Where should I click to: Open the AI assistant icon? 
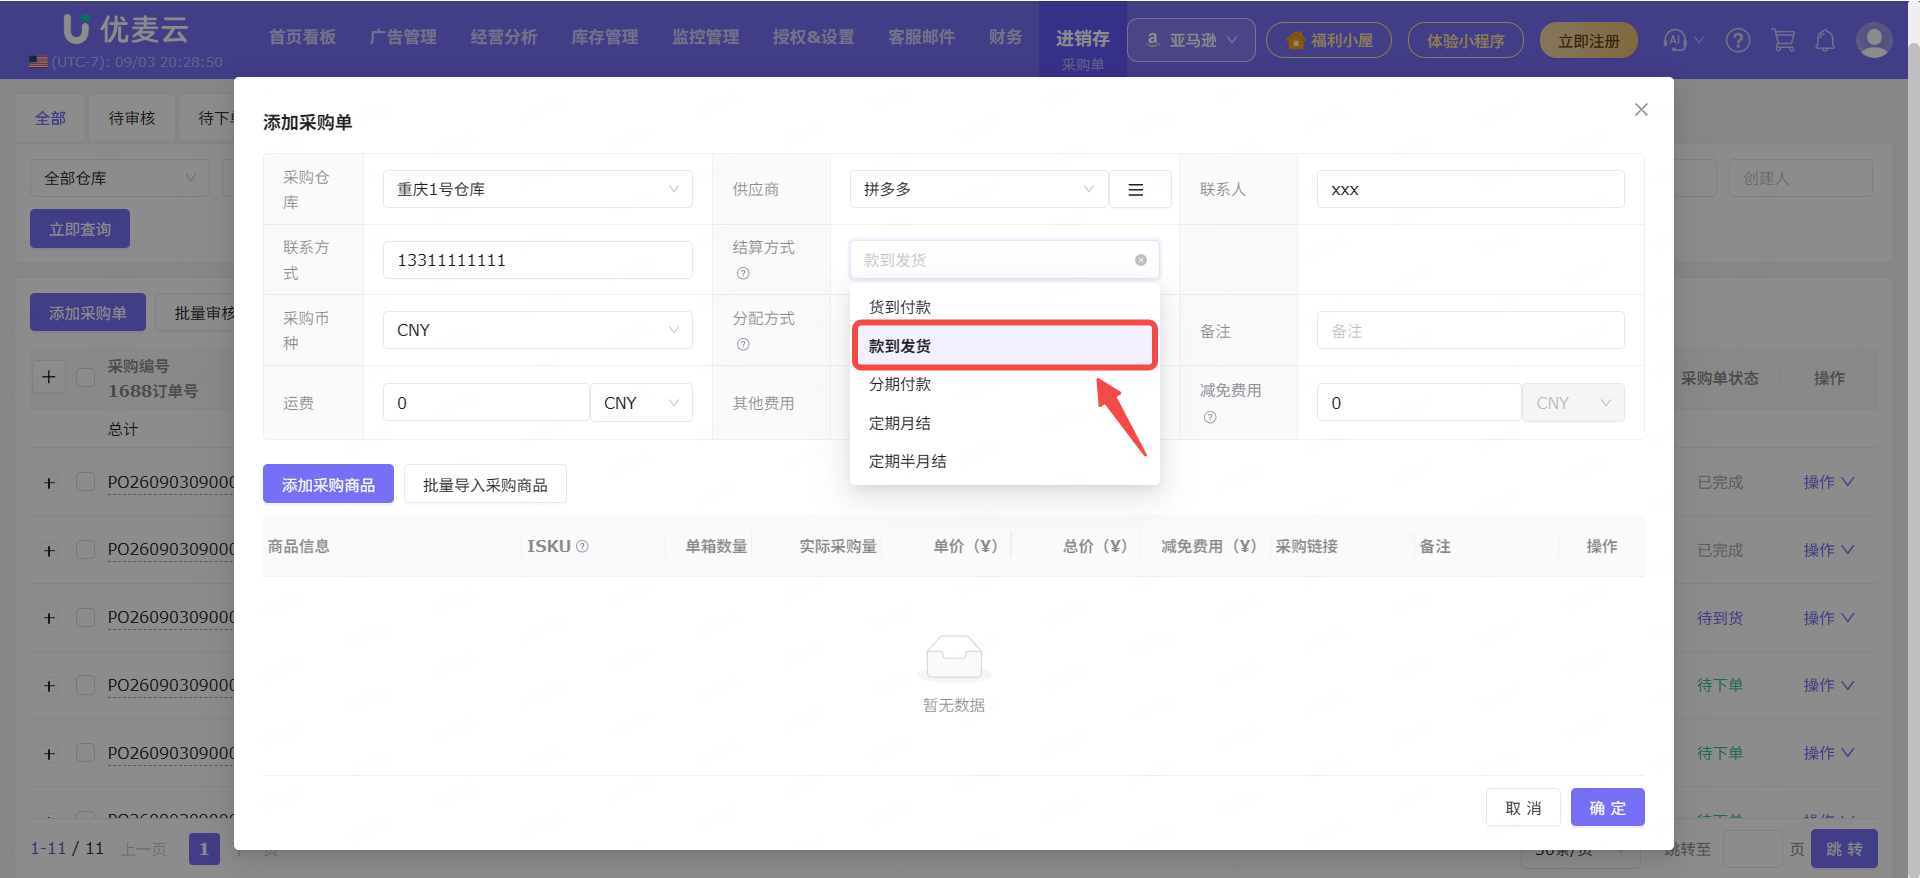[1674, 40]
